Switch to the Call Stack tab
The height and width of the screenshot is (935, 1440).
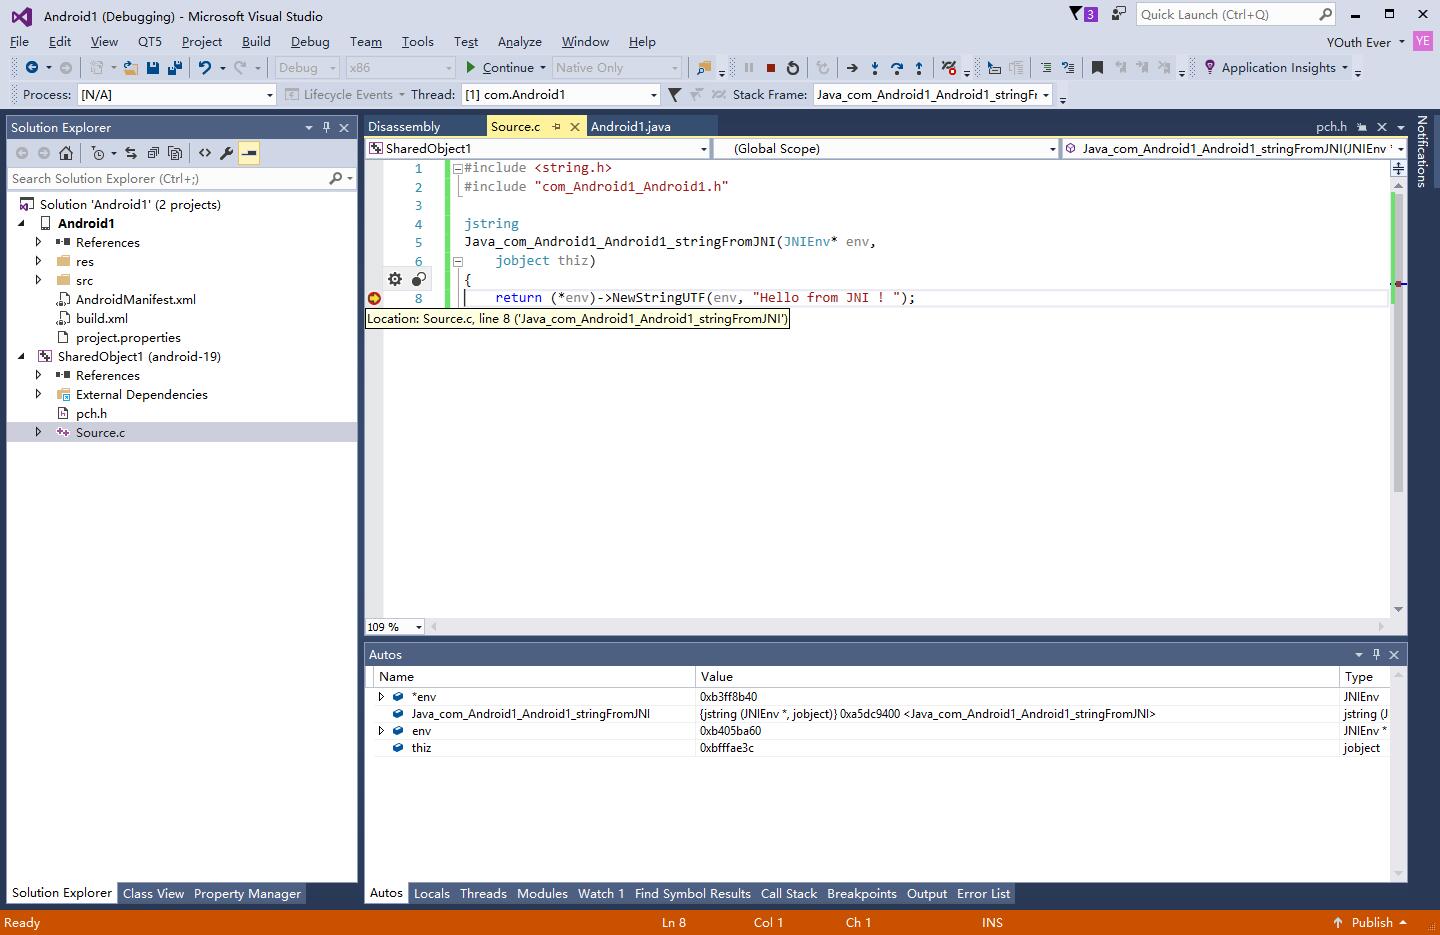789,893
